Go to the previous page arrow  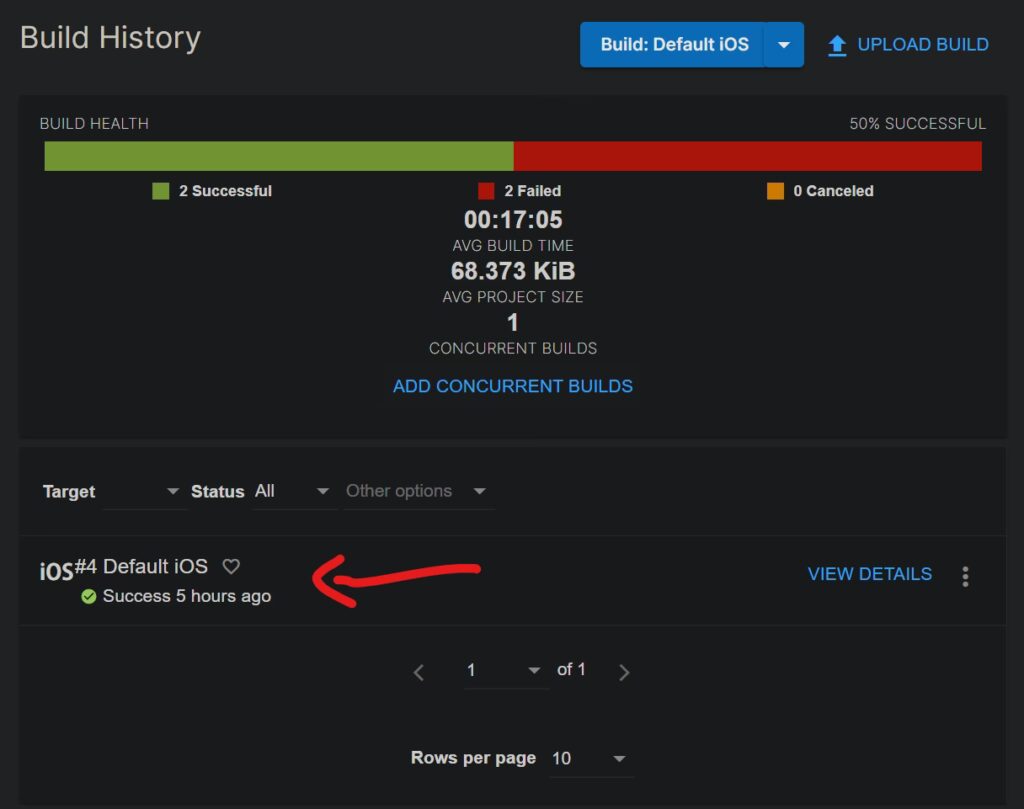coord(419,672)
